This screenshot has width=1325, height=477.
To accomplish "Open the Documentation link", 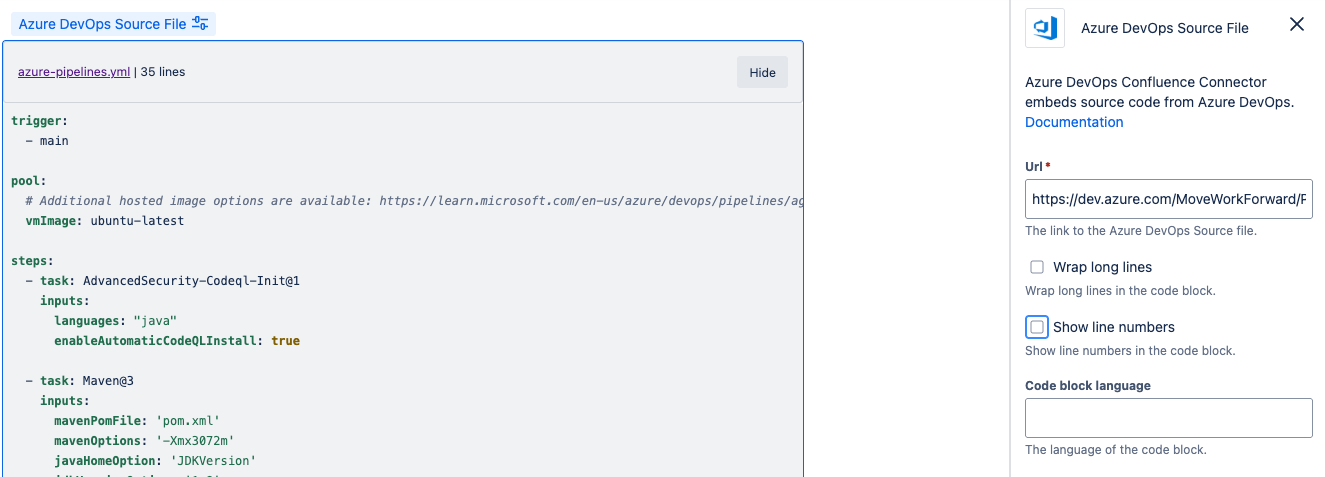I will point(1074,122).
